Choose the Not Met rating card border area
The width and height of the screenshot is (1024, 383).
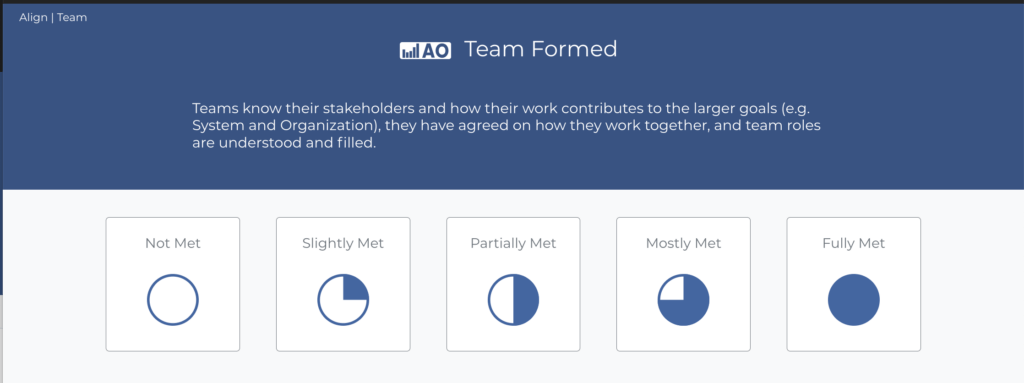coord(173,284)
